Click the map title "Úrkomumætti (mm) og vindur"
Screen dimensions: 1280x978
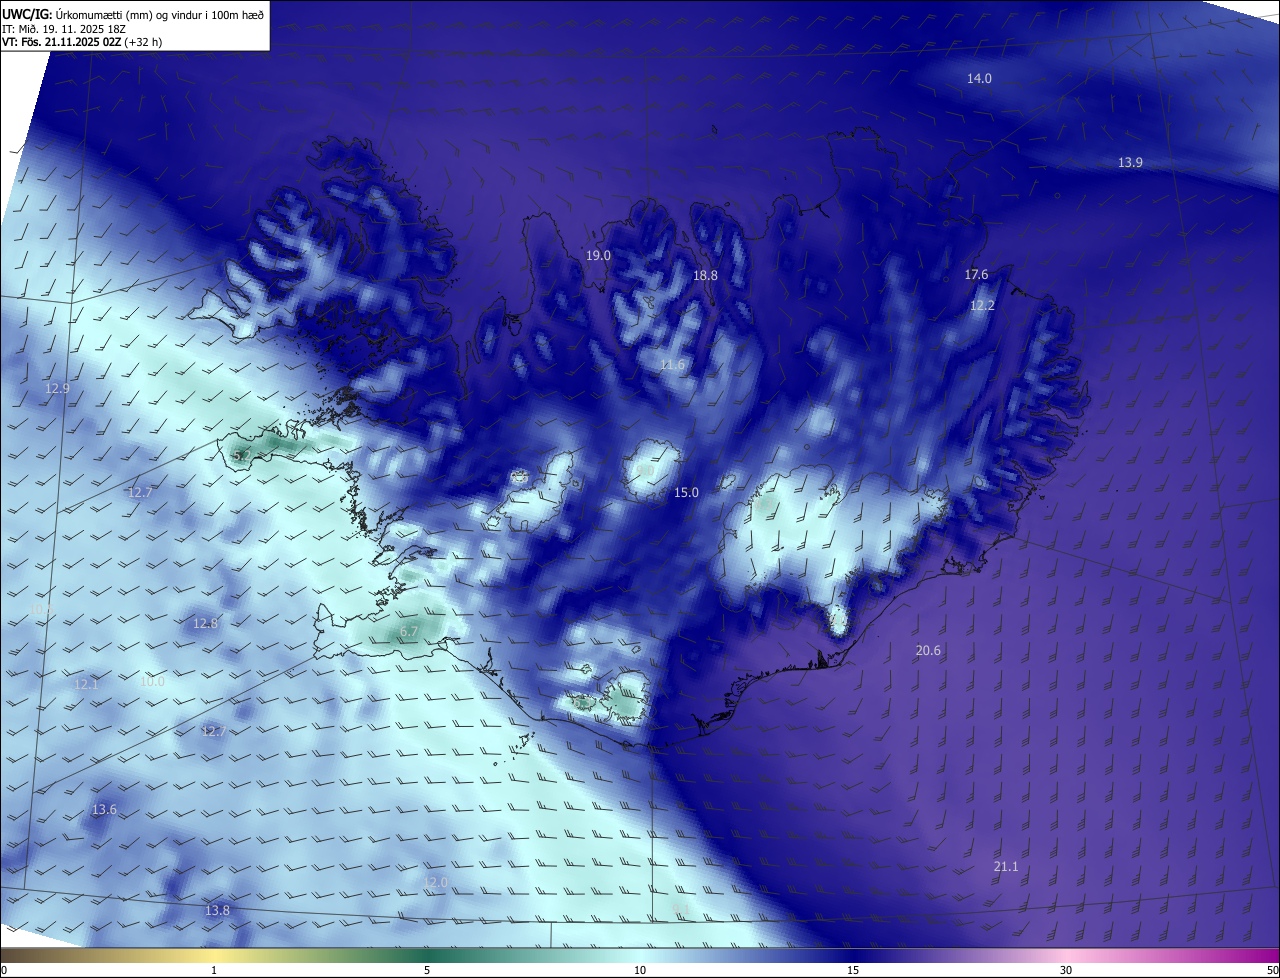pyautogui.click(x=127, y=14)
